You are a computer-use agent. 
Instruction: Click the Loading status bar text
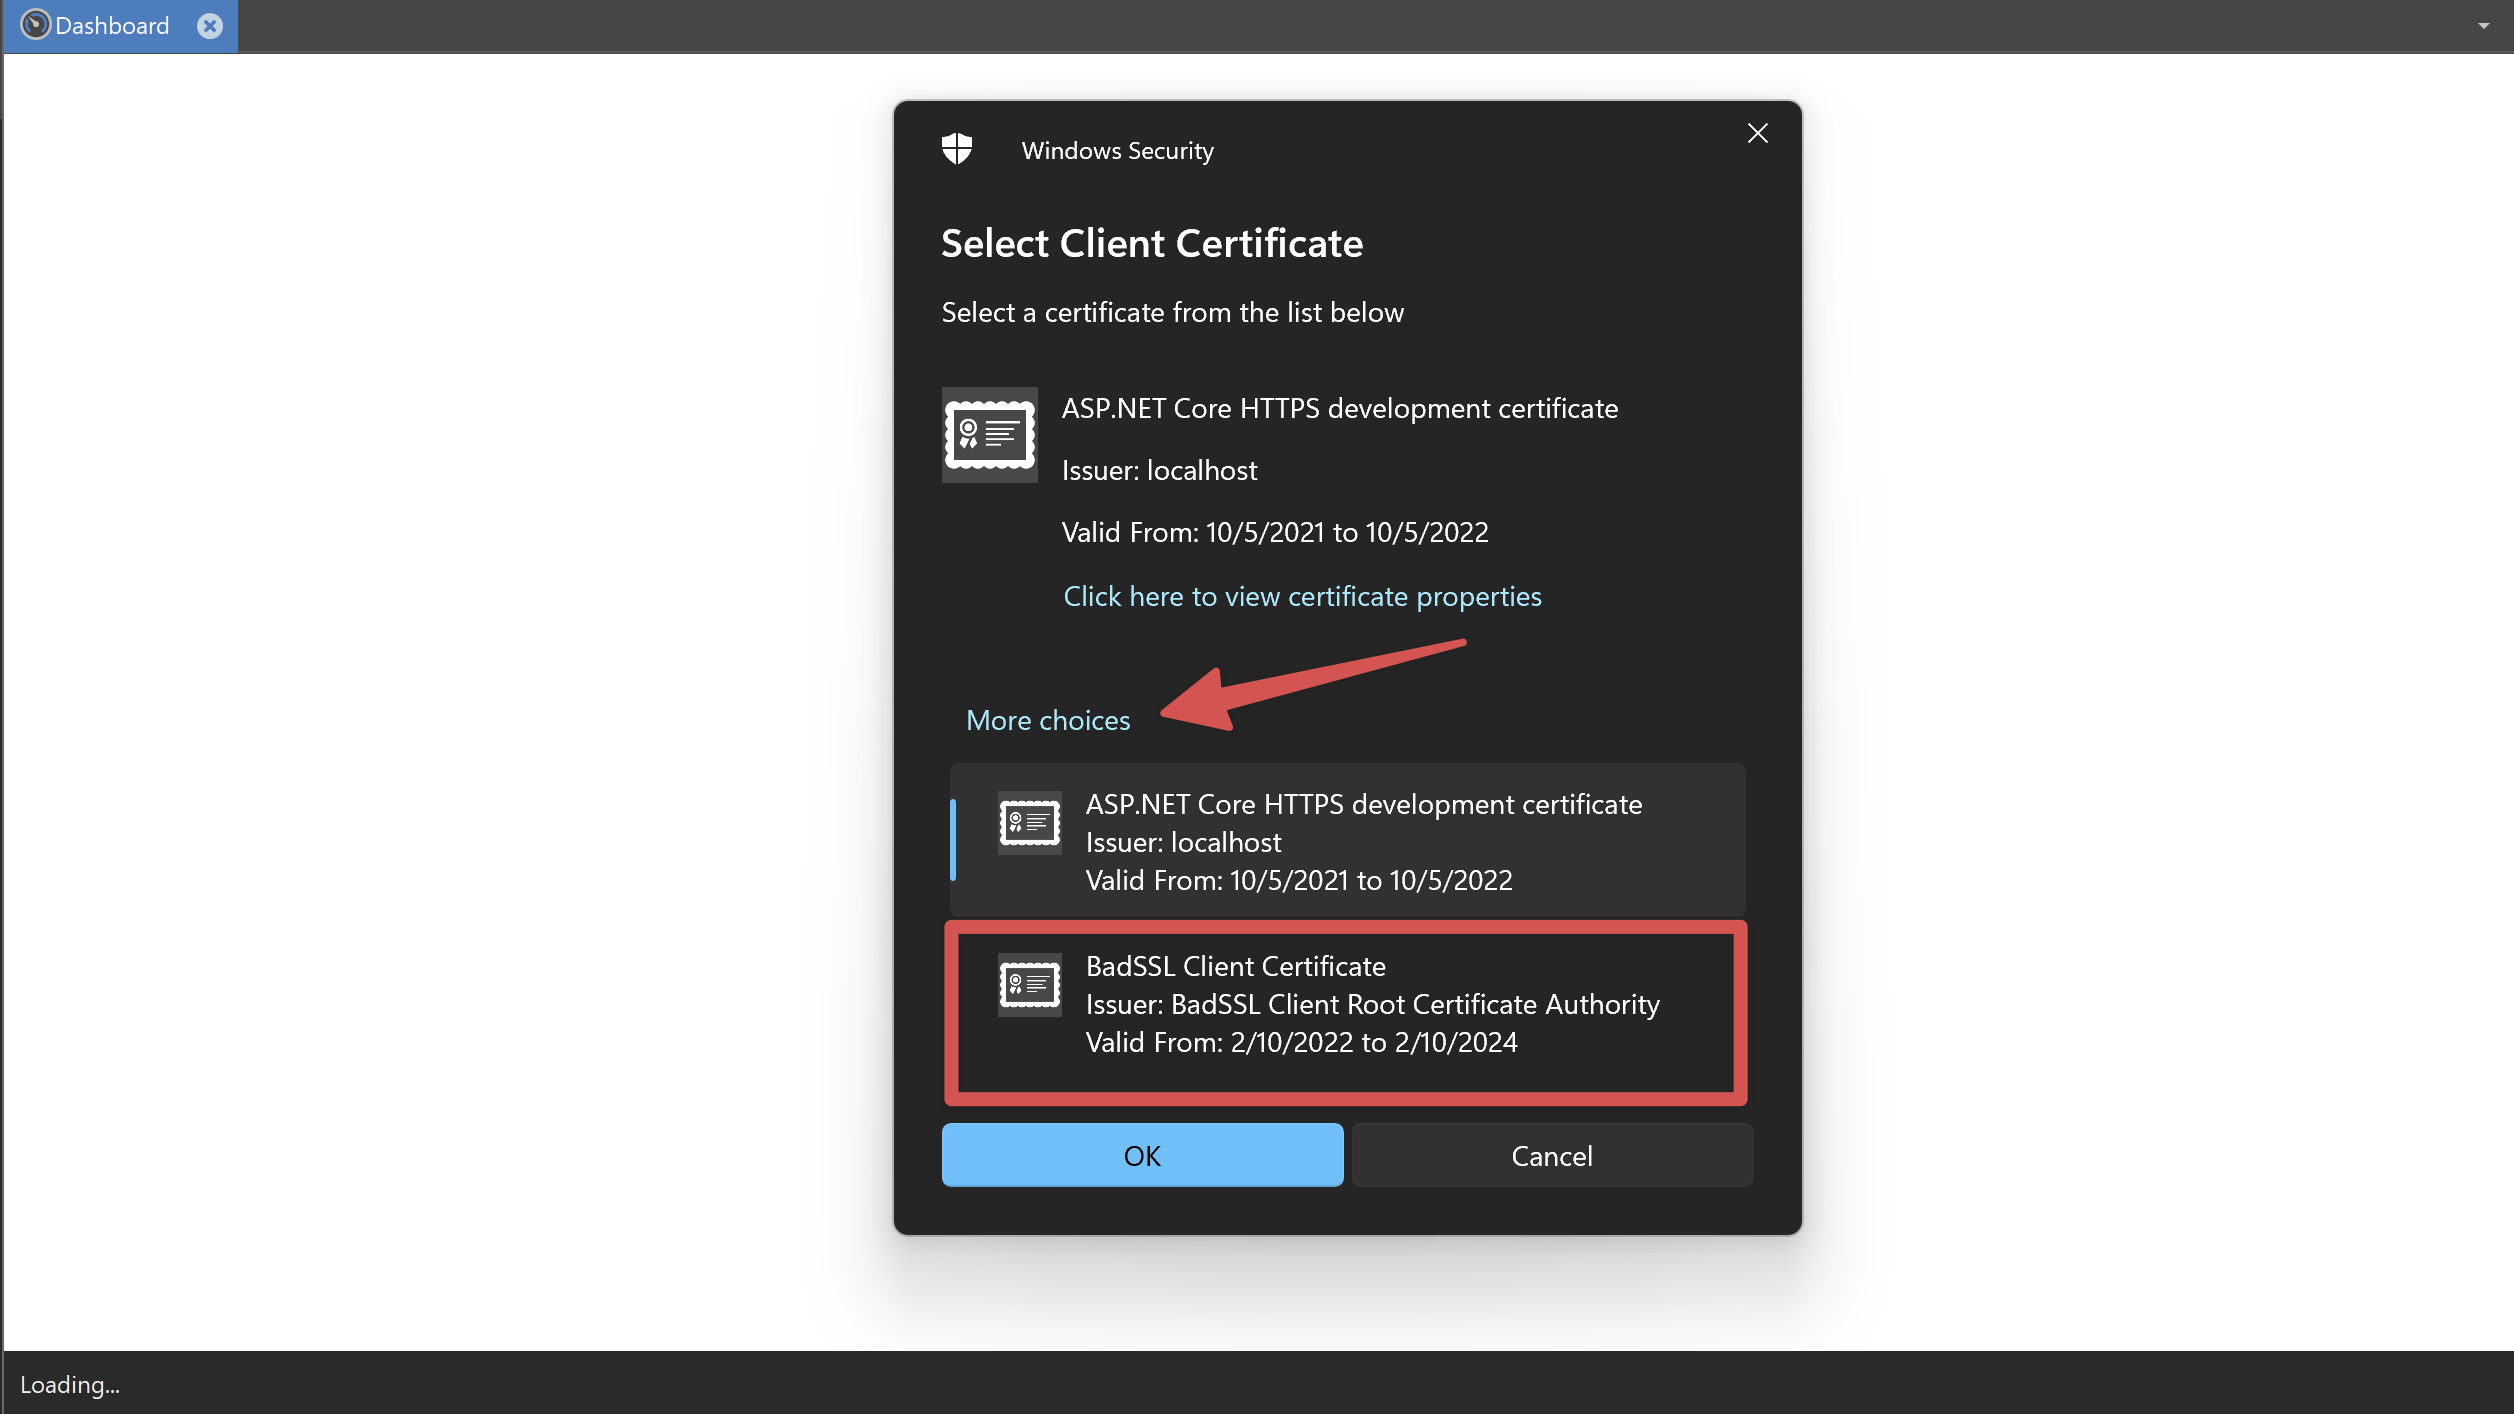70,1385
